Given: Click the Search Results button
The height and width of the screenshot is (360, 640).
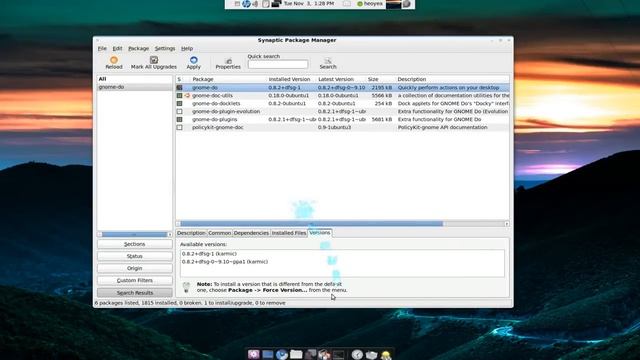Looking at the screenshot, I should point(135,293).
